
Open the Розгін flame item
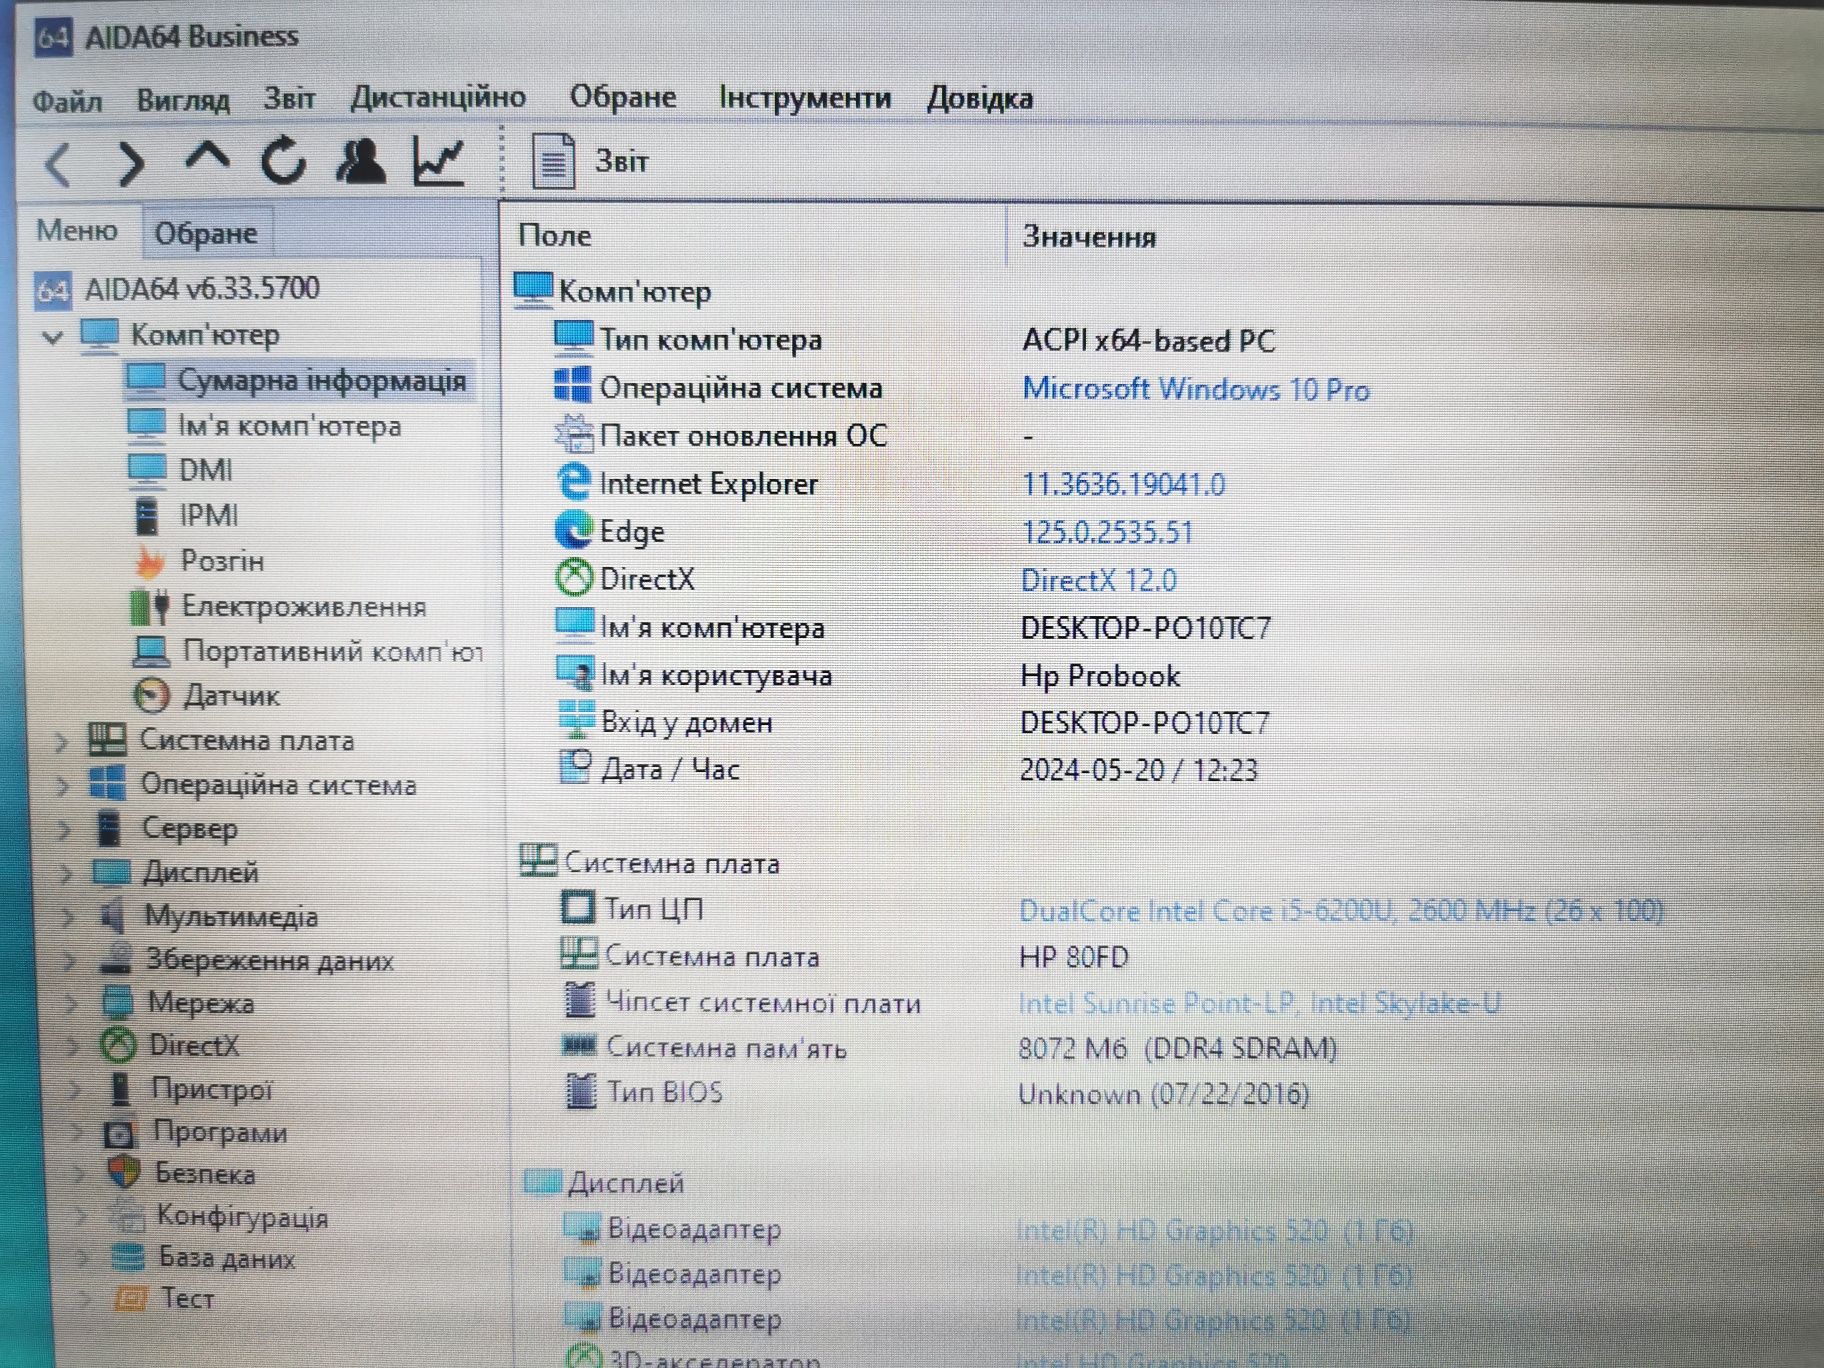tap(222, 561)
